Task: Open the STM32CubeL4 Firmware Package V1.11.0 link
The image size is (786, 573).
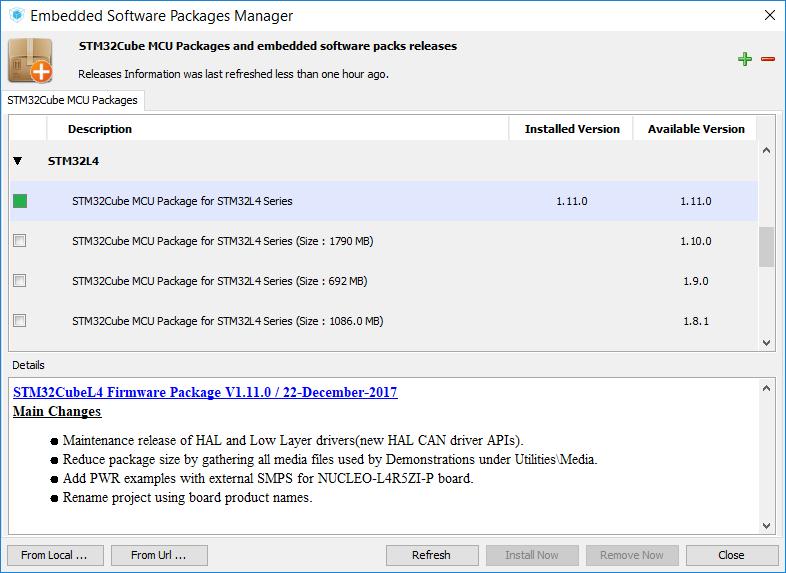Action: [205, 392]
